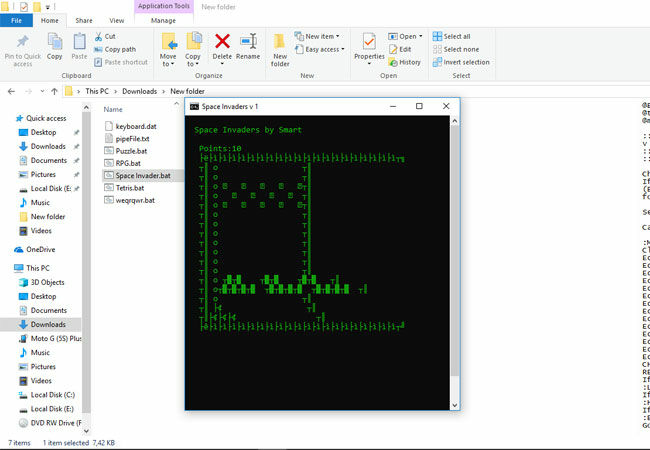Click the Pin to Quick access icon

pos(22,41)
